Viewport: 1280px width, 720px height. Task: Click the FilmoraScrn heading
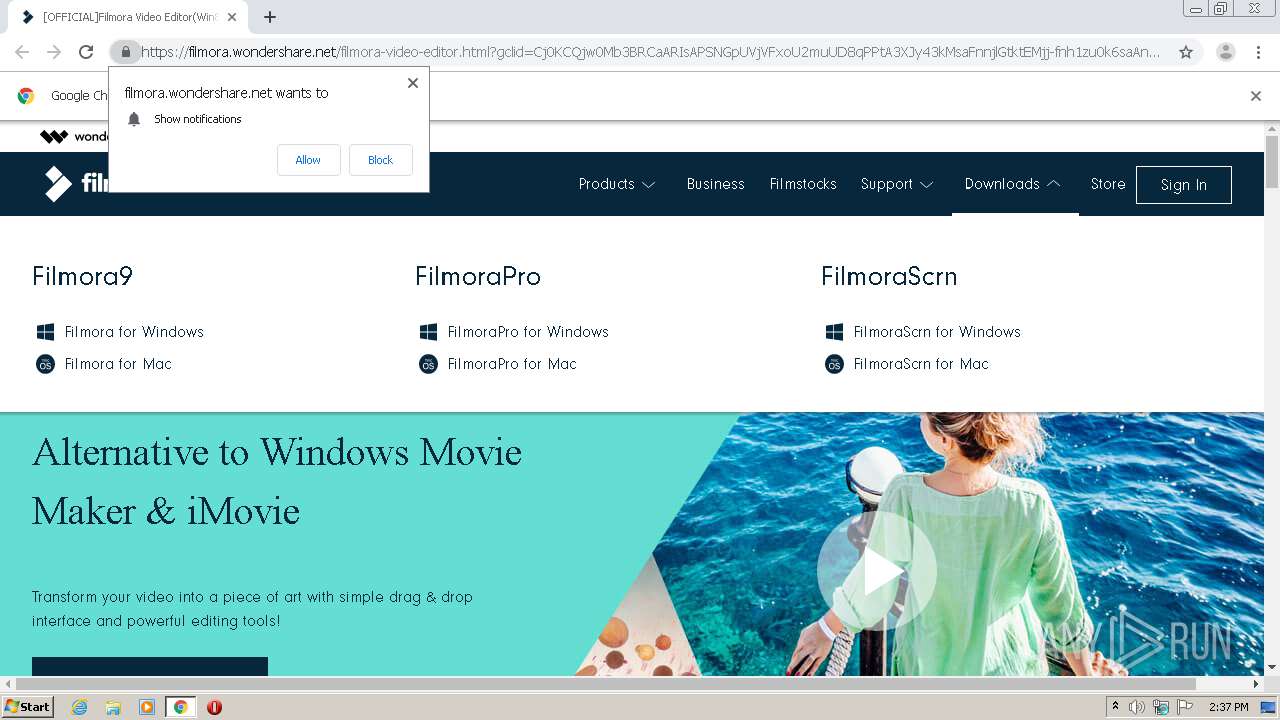point(889,276)
